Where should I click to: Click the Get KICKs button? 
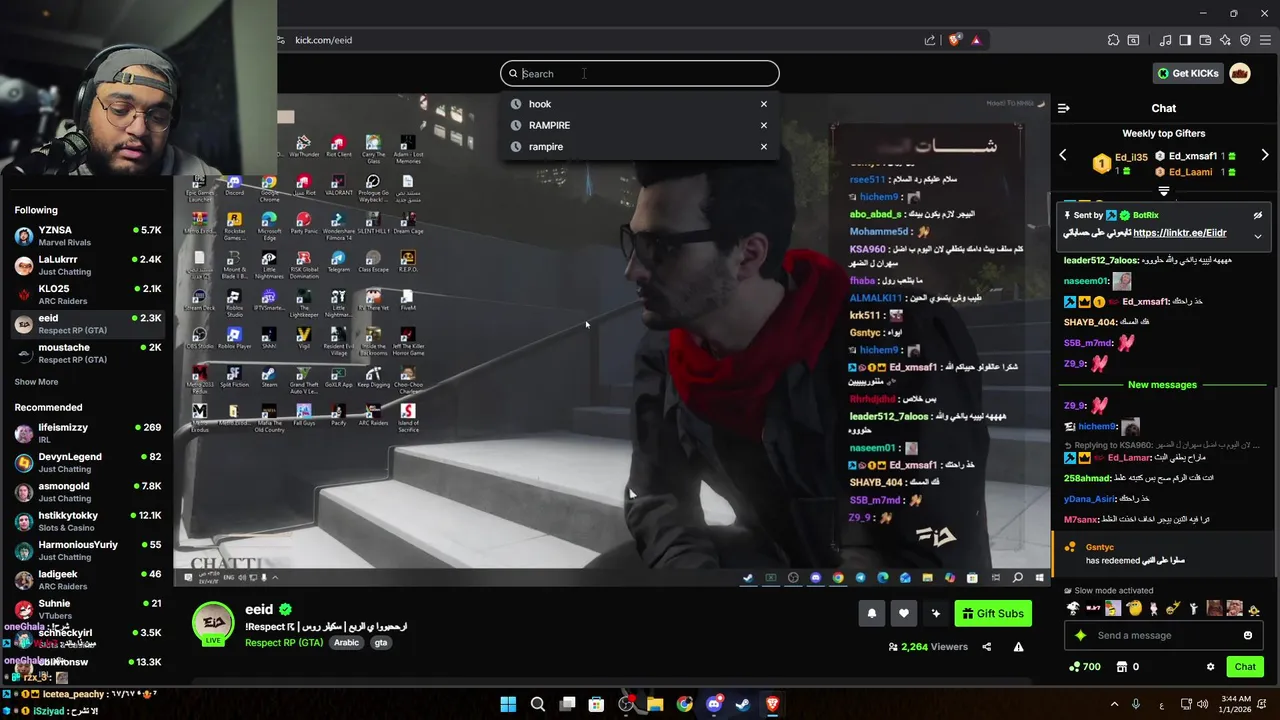1188,73
